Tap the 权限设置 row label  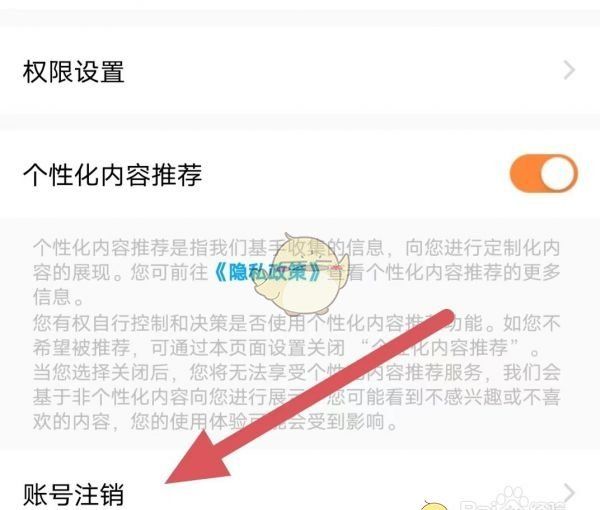[x=73, y=72]
